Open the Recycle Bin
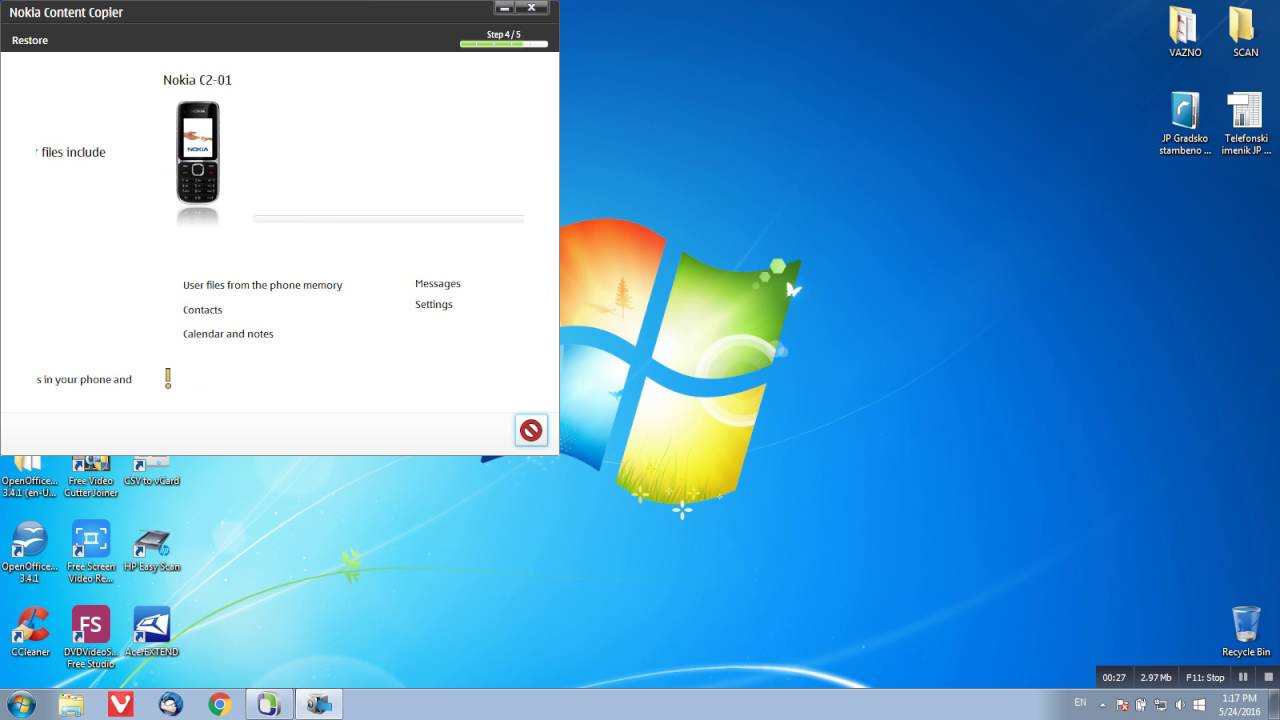Image resolution: width=1280 pixels, height=720 pixels. [x=1246, y=631]
